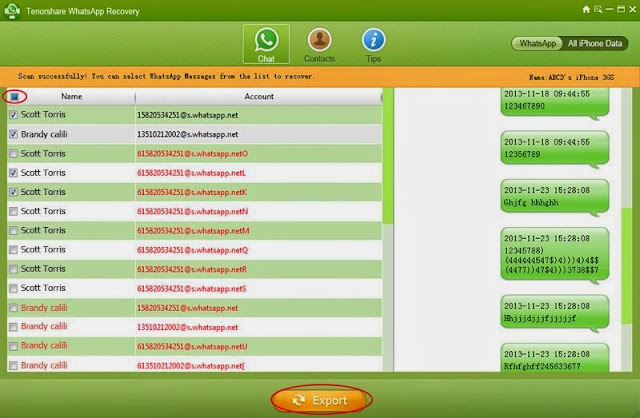Click the Tenorshare app logo icon
640x418 pixels.
[12, 10]
